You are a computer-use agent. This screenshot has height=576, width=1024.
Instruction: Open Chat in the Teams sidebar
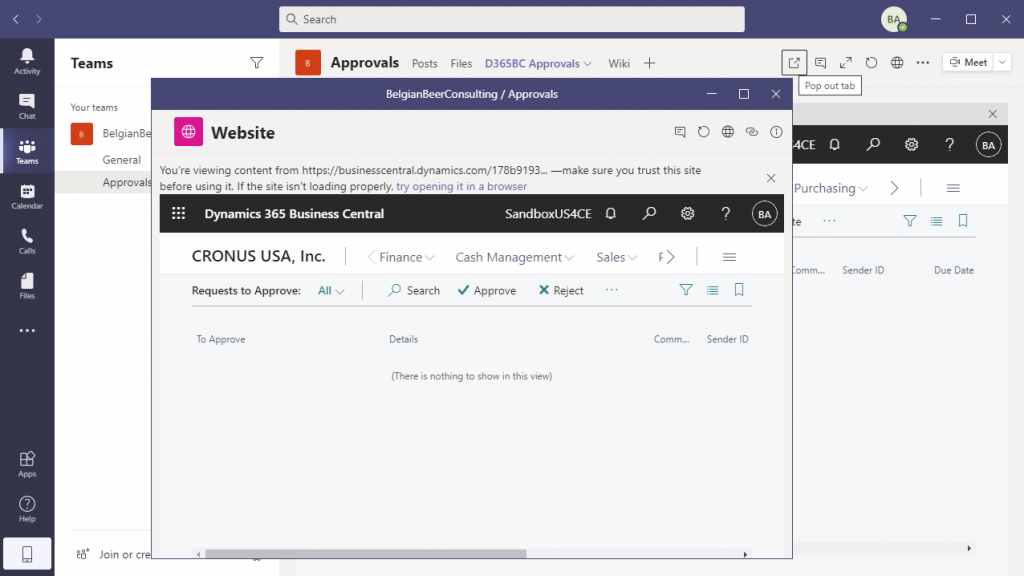coord(27,106)
